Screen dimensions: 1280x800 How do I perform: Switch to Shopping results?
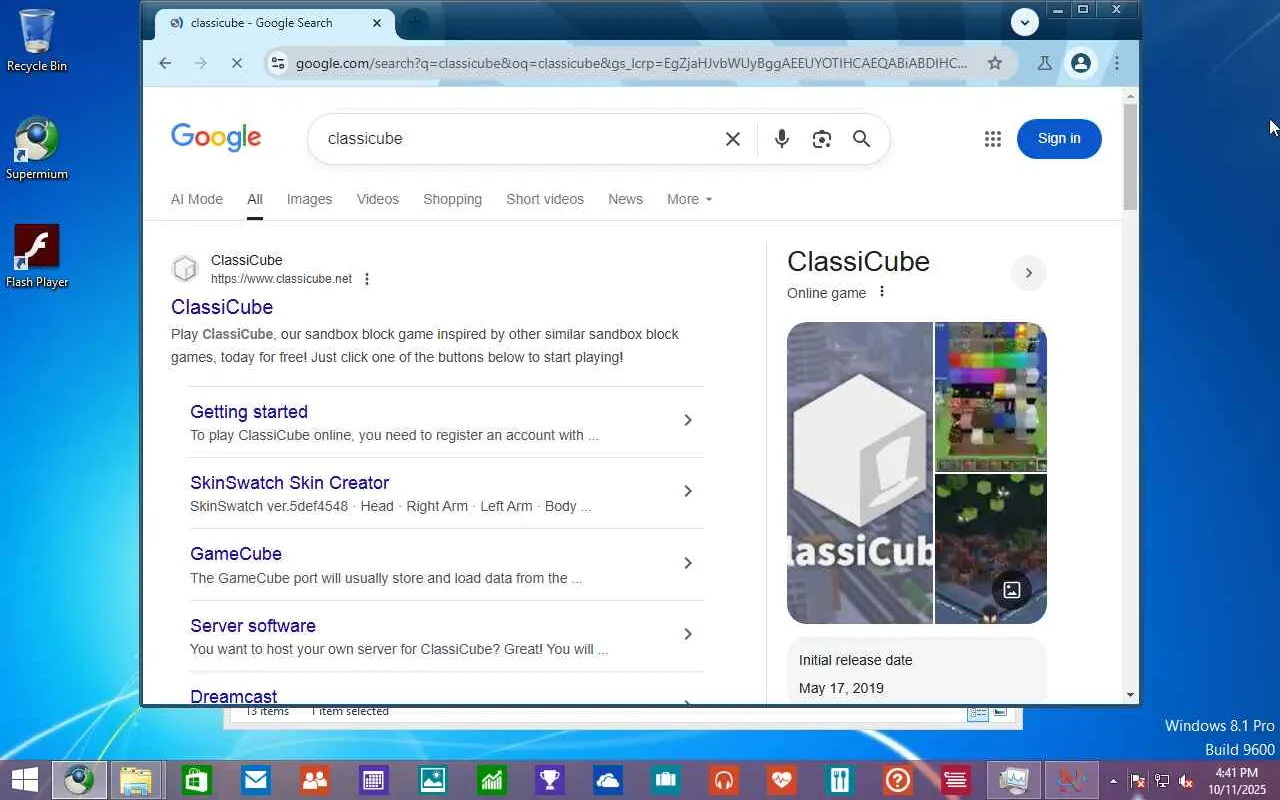[452, 199]
